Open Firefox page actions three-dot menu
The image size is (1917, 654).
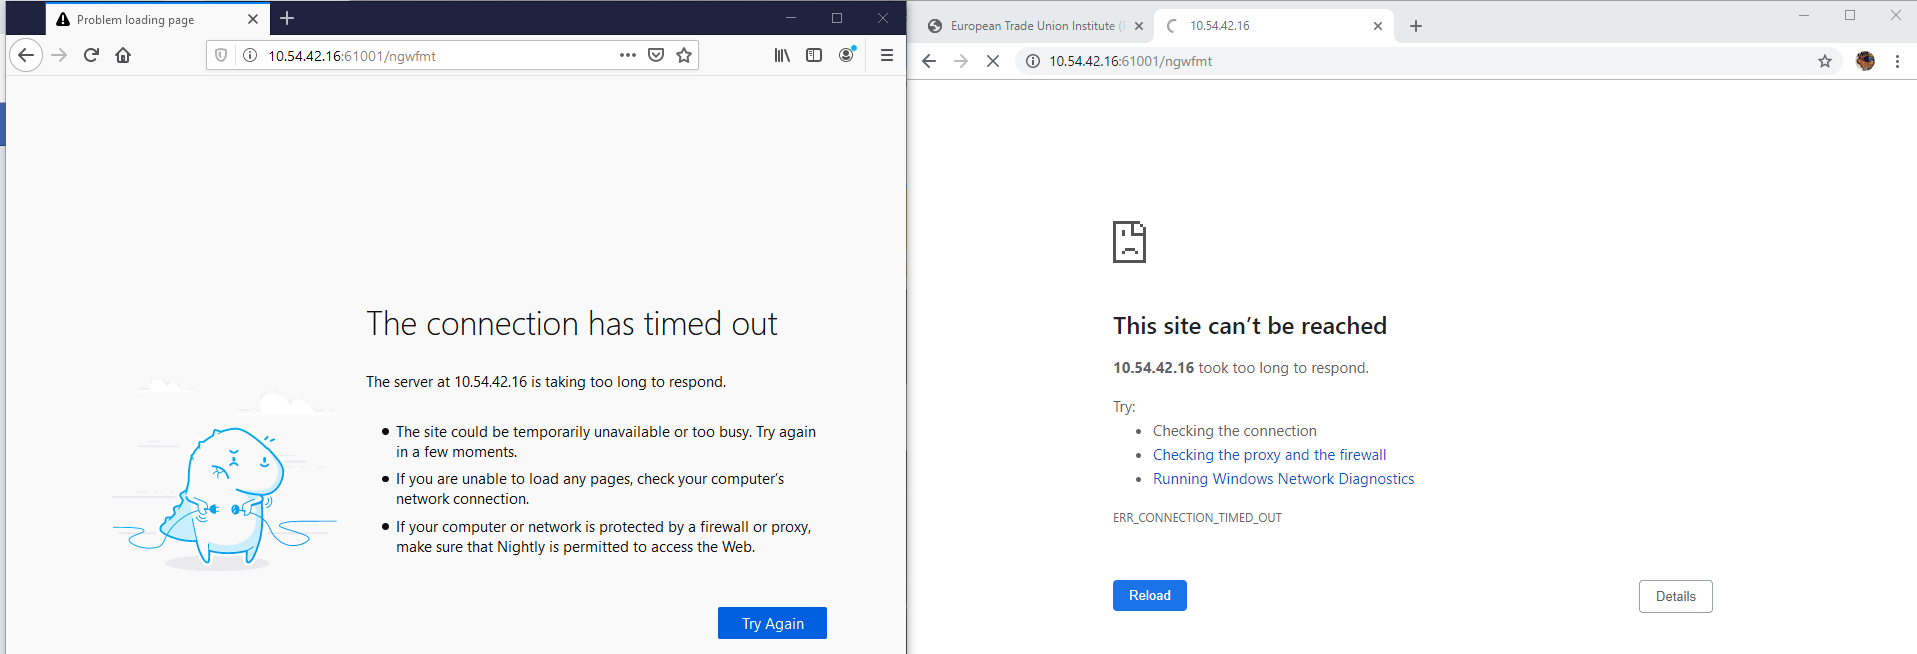(628, 55)
